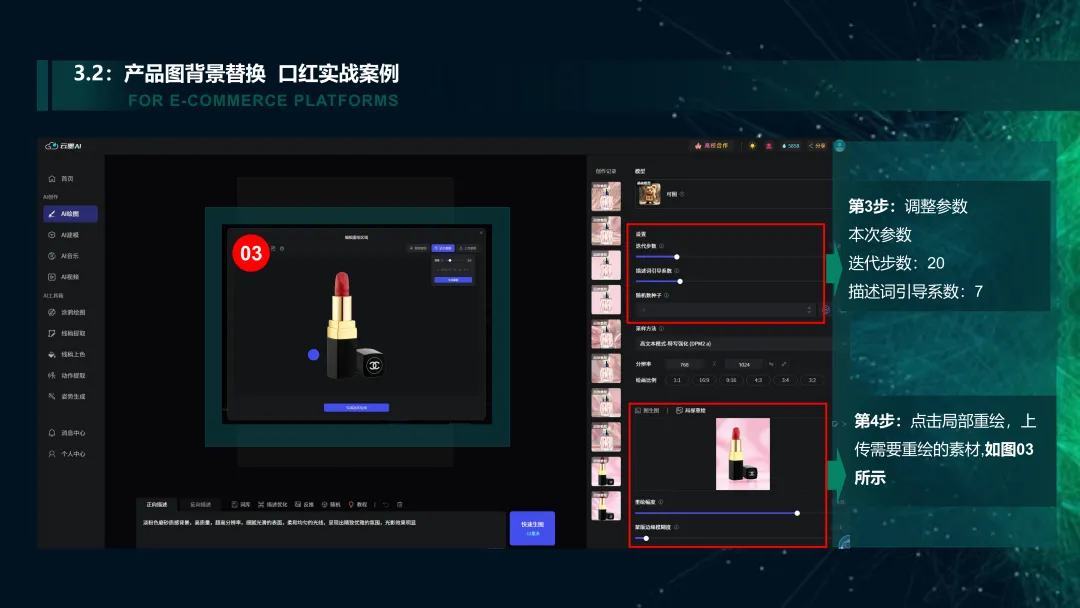Select the 9:16 aspect ratio

[731, 380]
